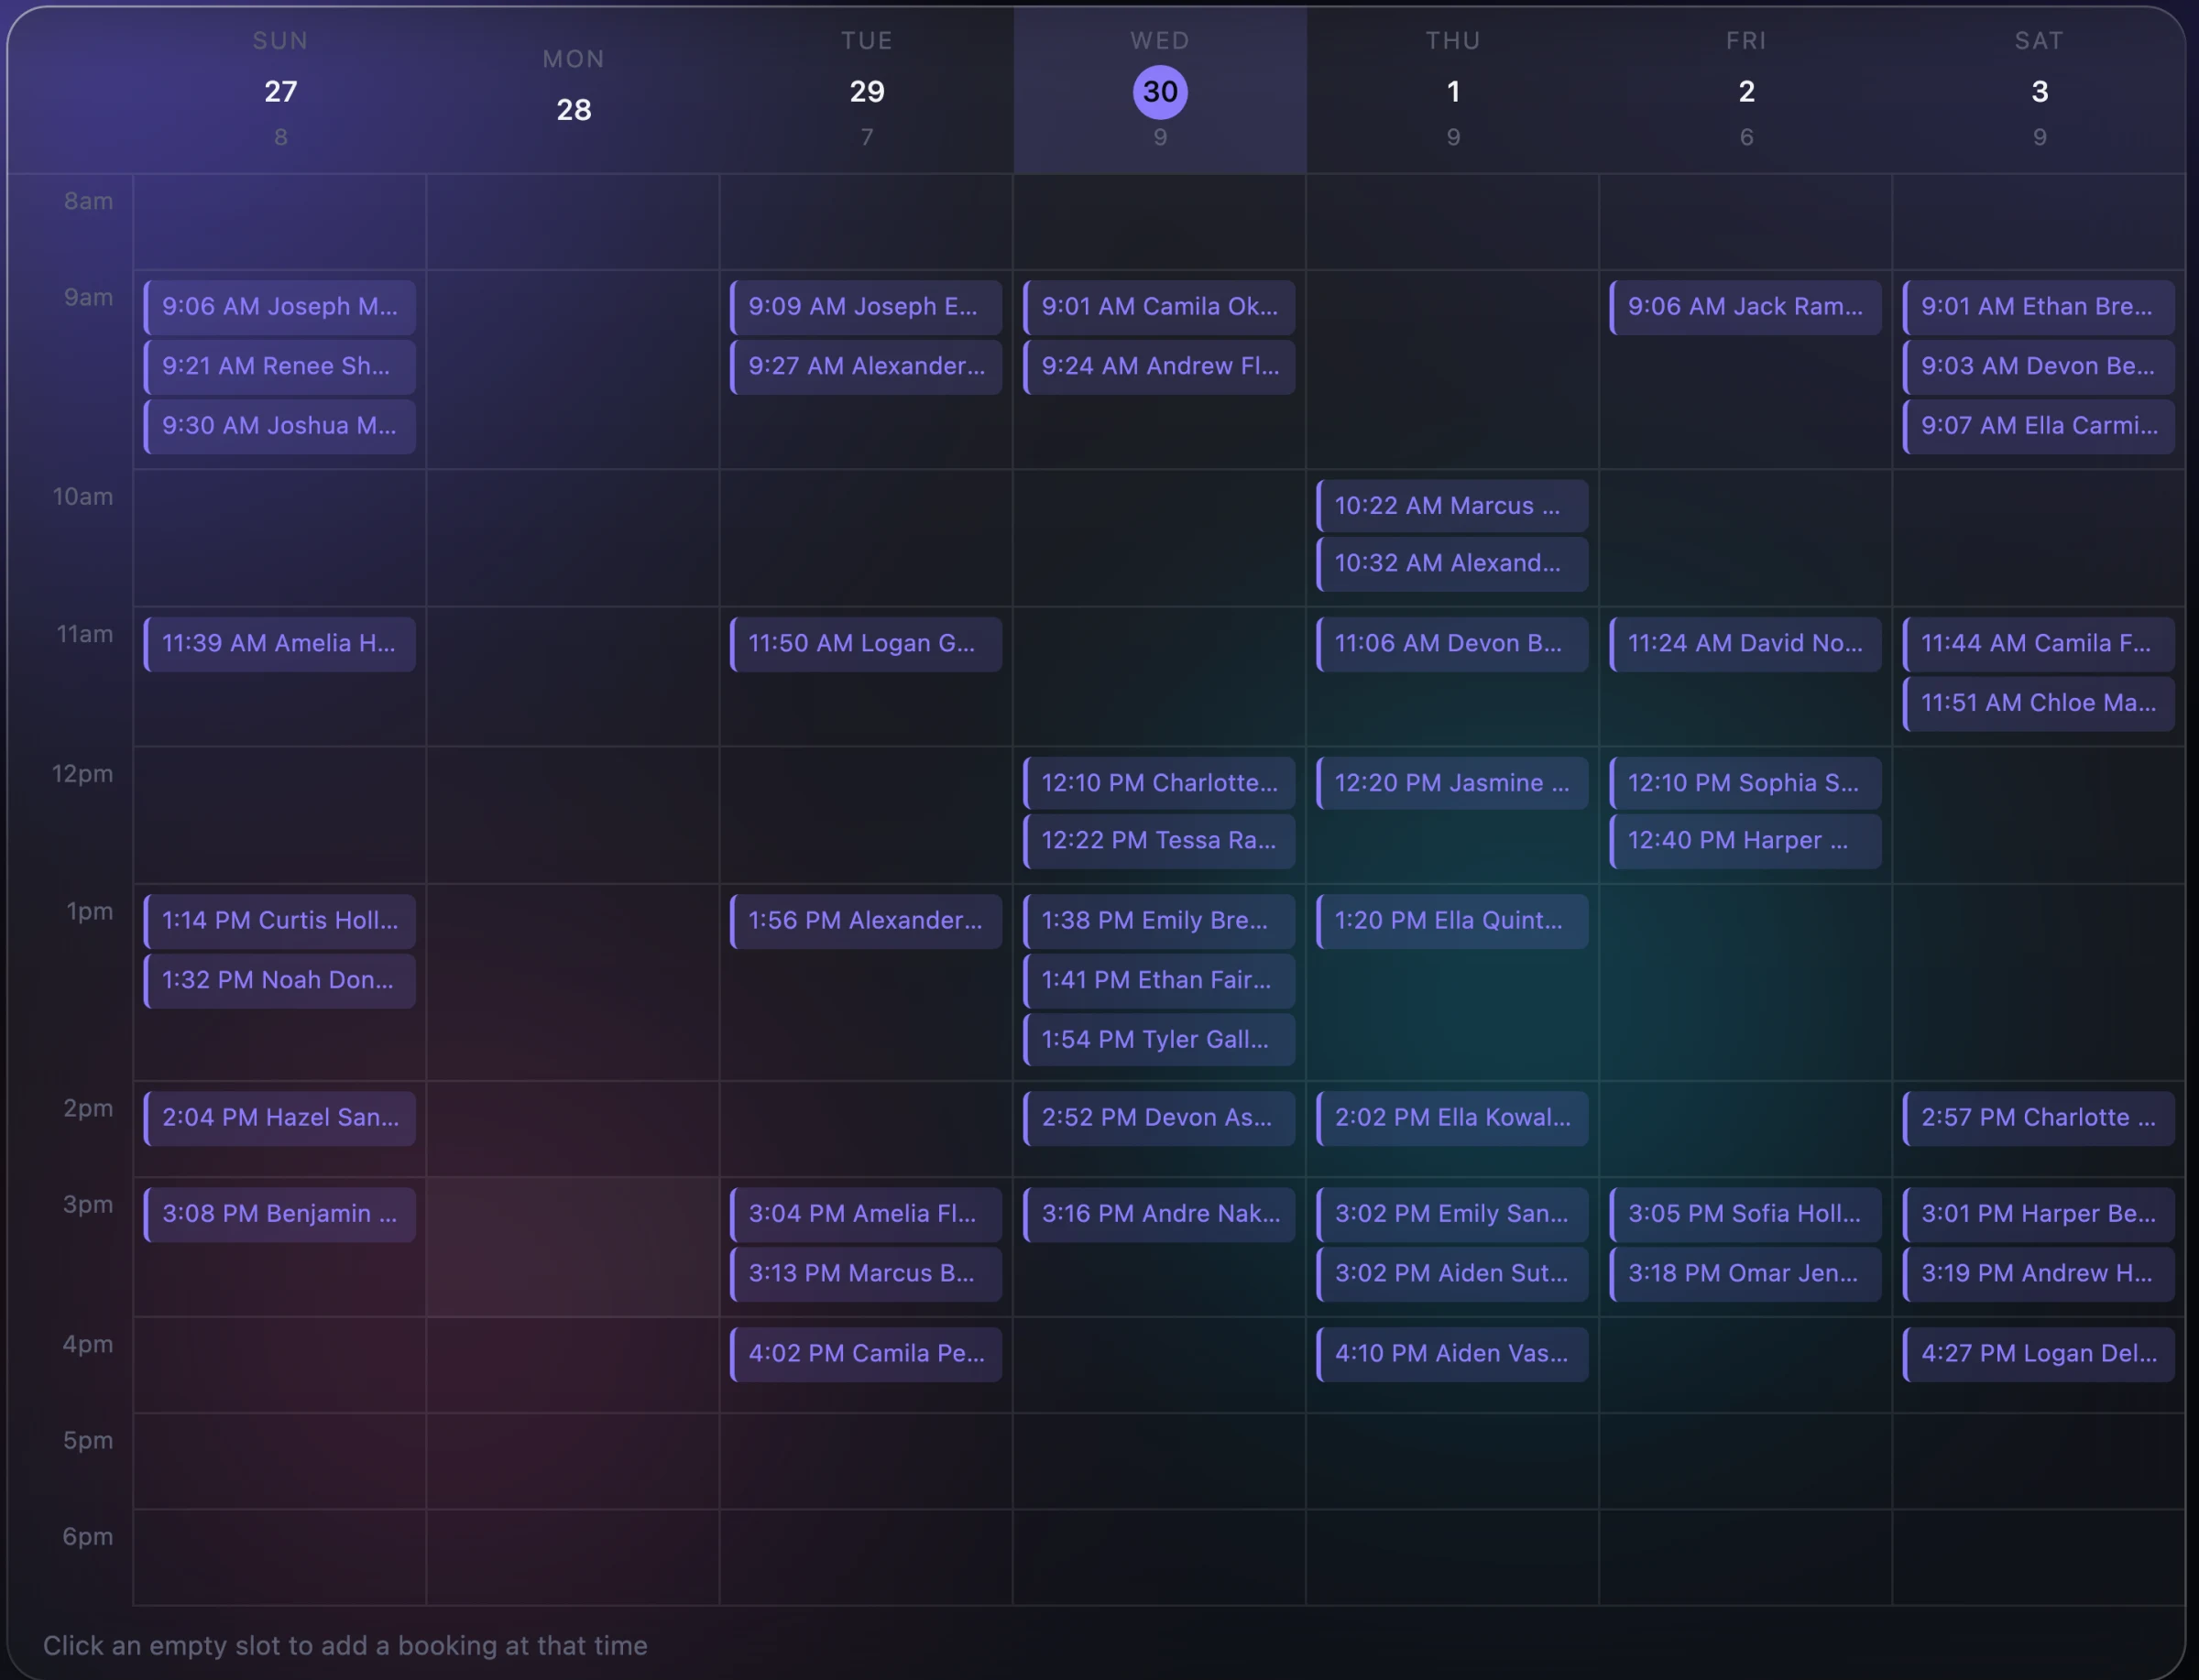Select Wednesday 30 in the day header

coord(1160,92)
